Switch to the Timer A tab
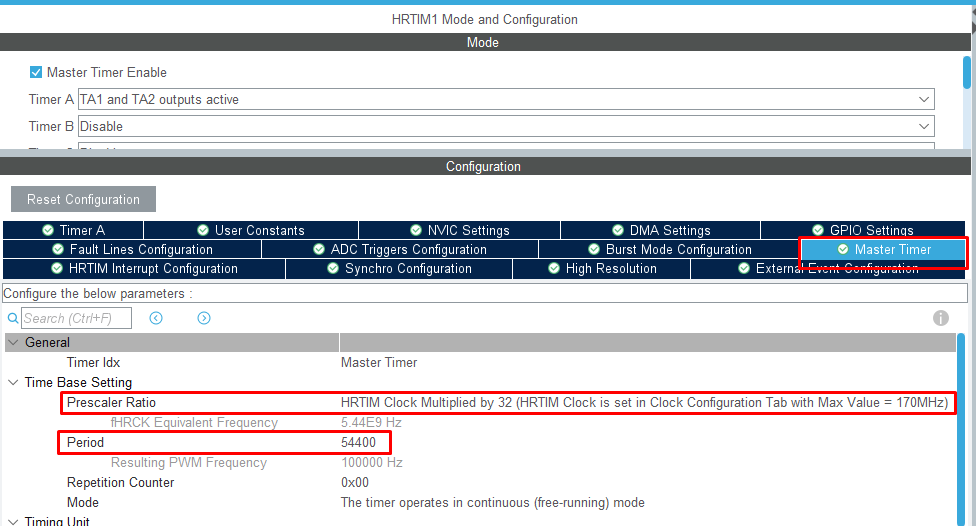976x526 pixels. click(x=73, y=230)
